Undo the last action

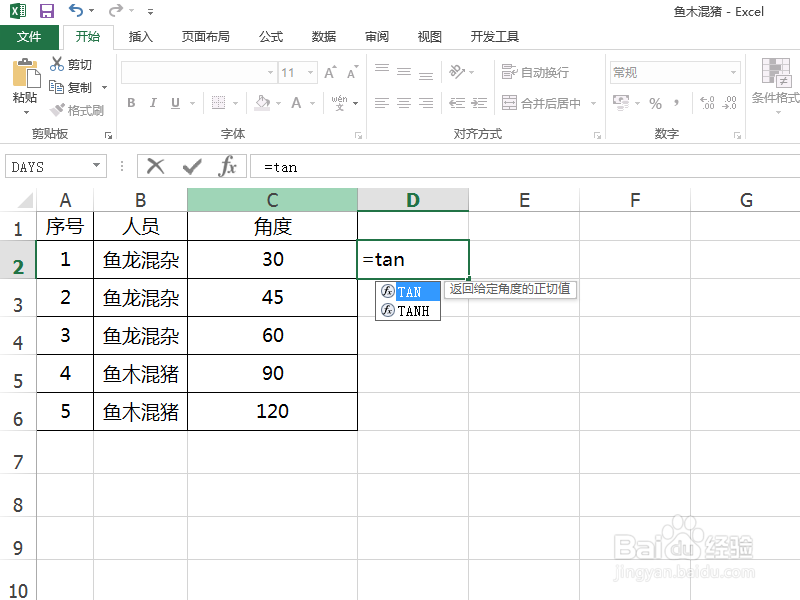(76, 11)
